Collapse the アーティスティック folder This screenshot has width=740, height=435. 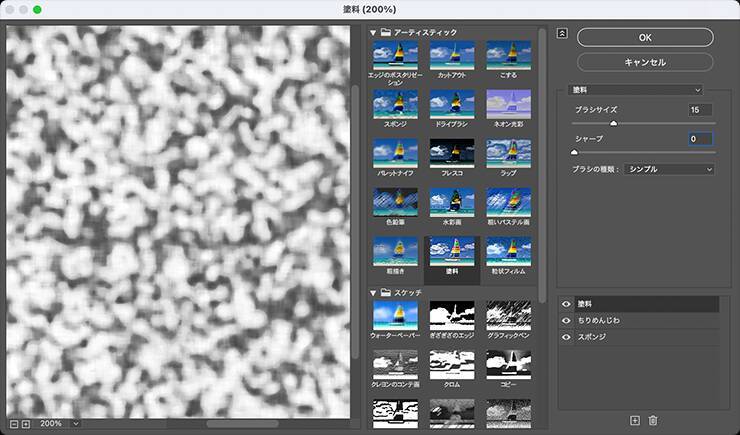372,33
